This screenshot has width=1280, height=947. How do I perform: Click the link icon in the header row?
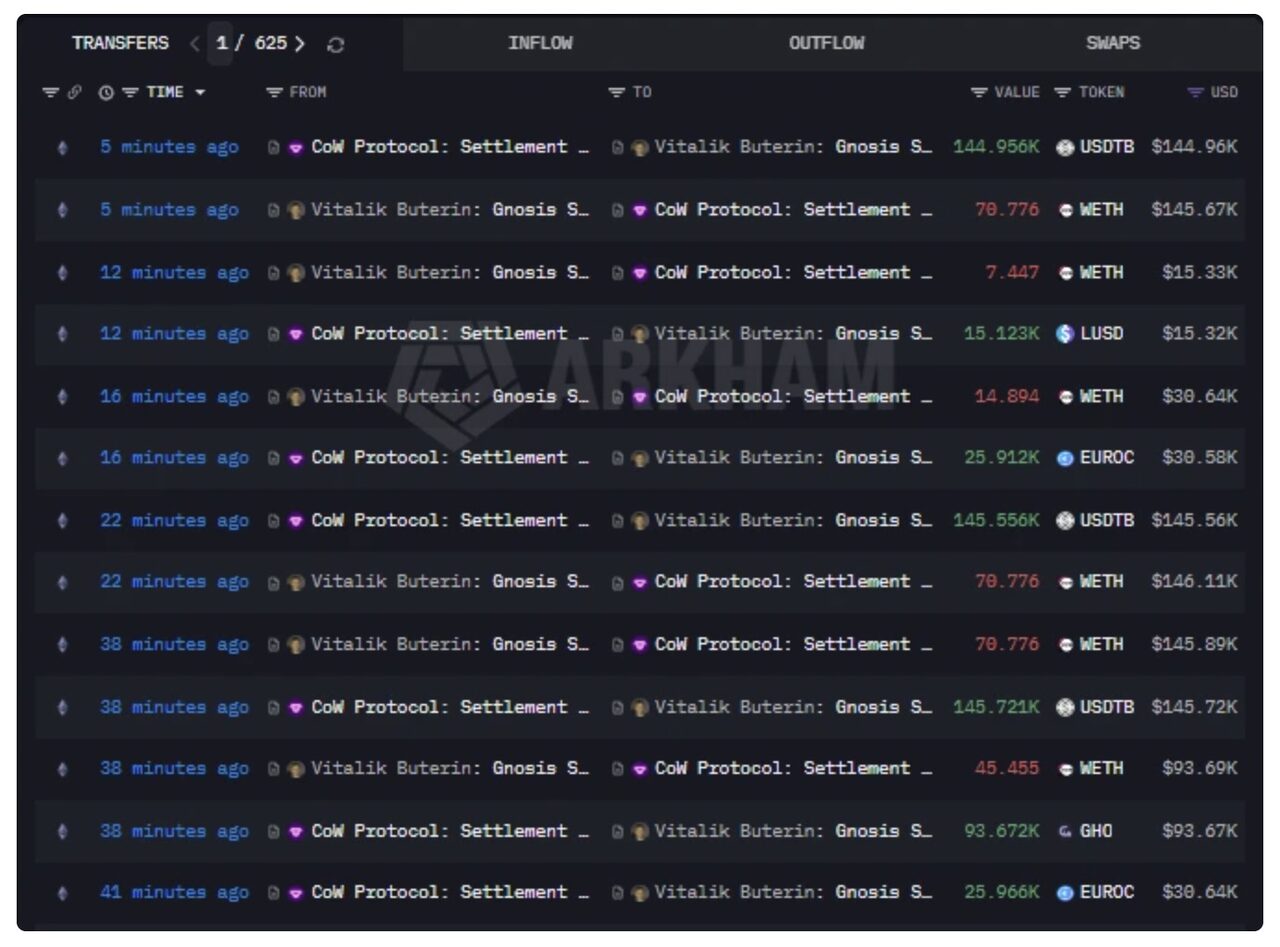coord(75,92)
